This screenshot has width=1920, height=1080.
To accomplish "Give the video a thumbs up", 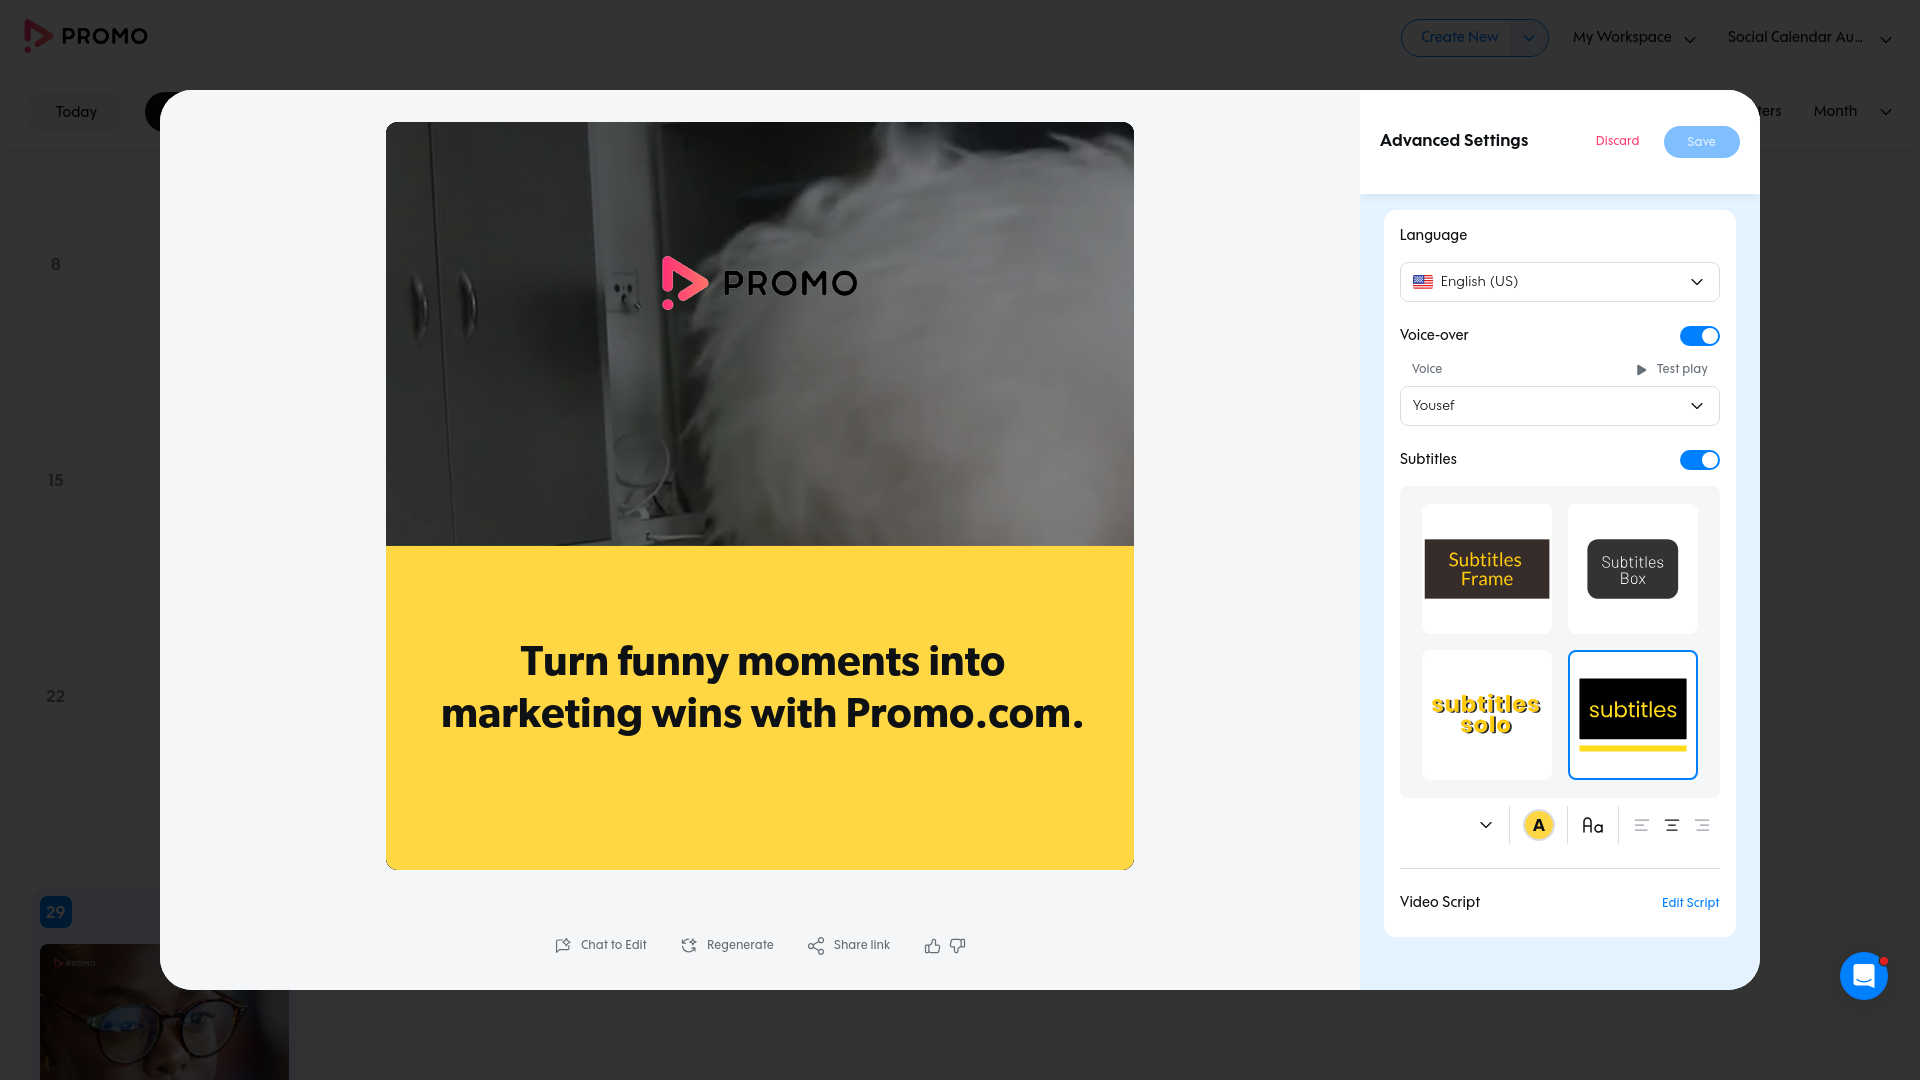I will pyautogui.click(x=932, y=945).
